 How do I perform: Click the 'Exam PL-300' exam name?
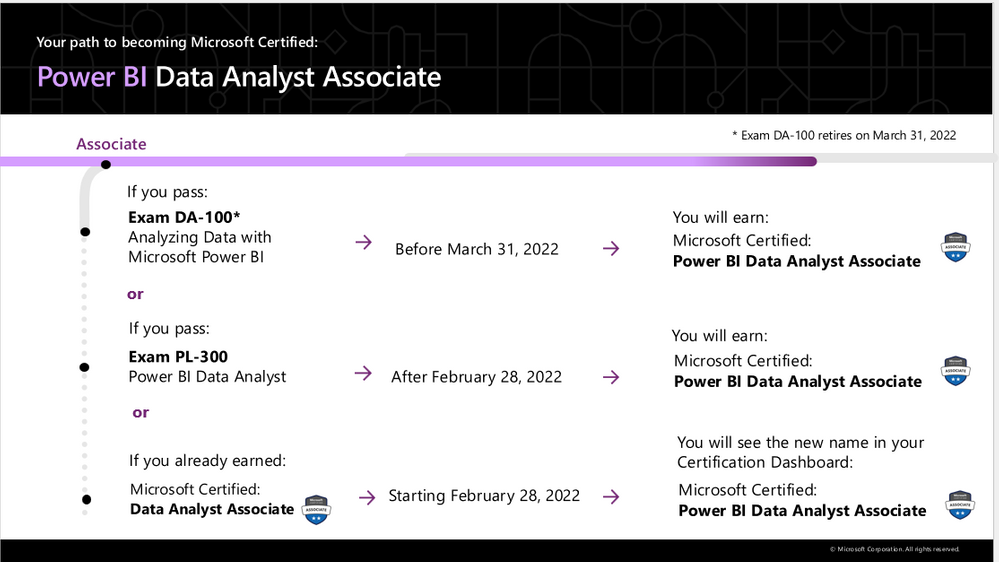point(179,356)
